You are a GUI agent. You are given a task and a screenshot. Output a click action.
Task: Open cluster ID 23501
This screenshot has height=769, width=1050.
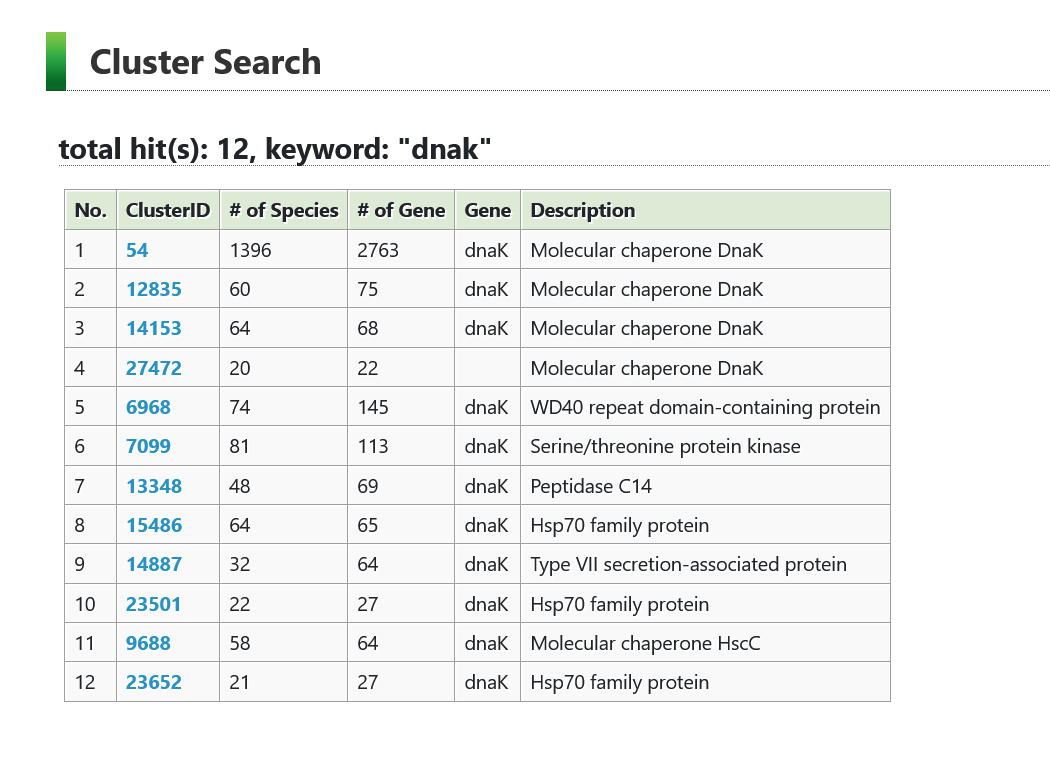(x=154, y=604)
